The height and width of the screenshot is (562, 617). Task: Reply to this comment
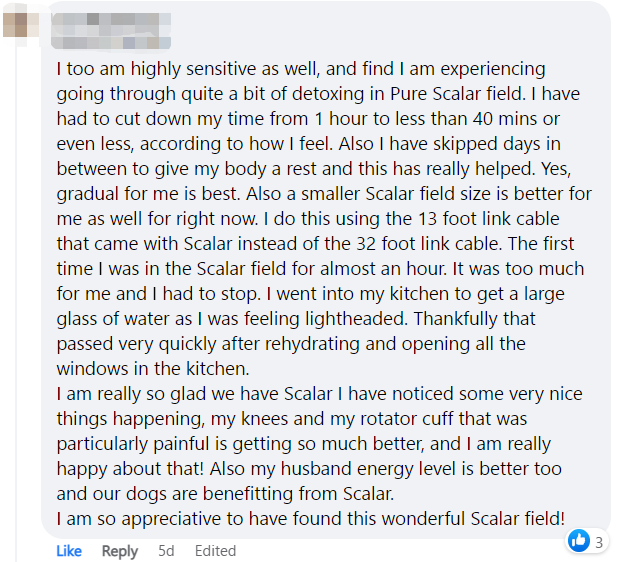120,551
